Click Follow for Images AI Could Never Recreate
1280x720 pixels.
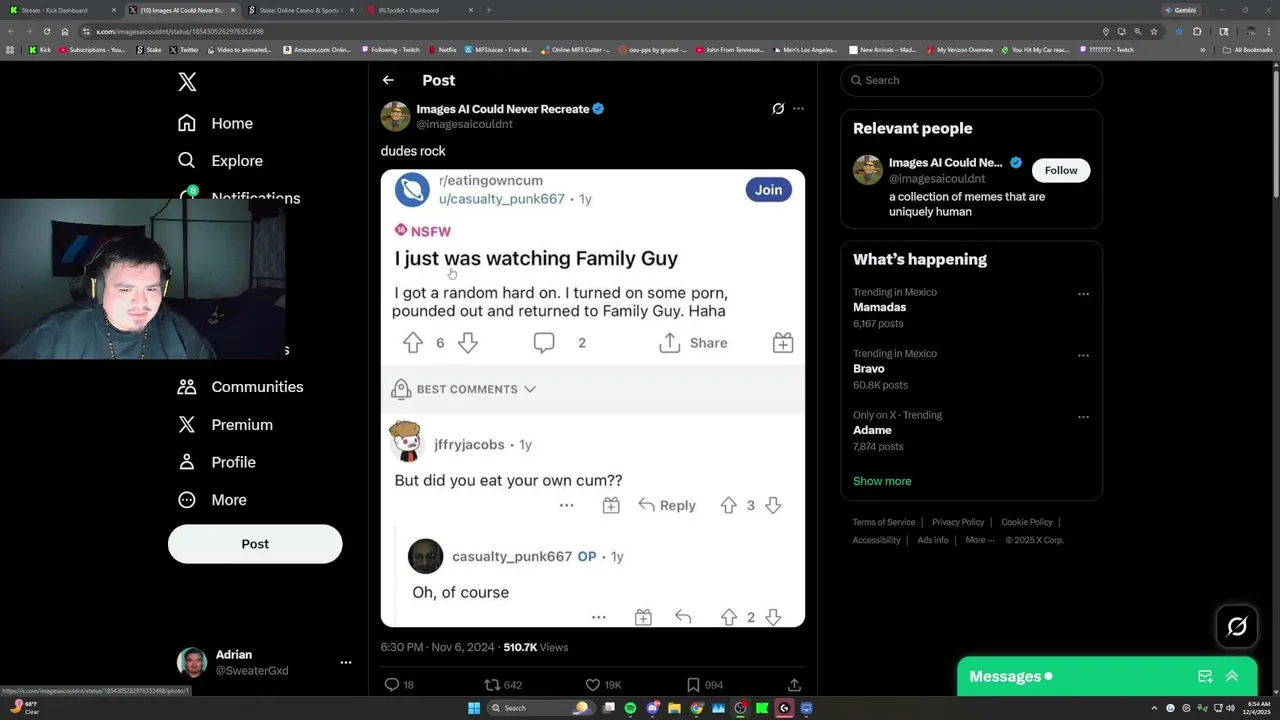tap(1061, 170)
